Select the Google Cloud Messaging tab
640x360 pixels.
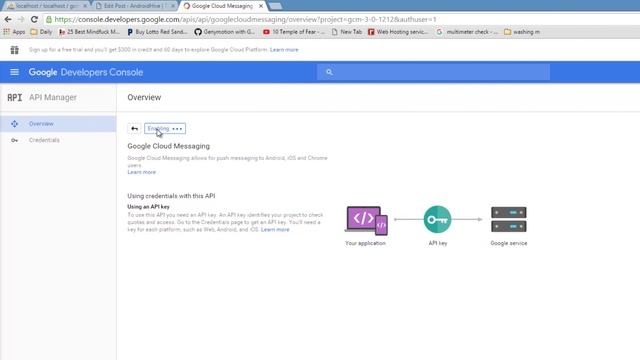(221, 6)
